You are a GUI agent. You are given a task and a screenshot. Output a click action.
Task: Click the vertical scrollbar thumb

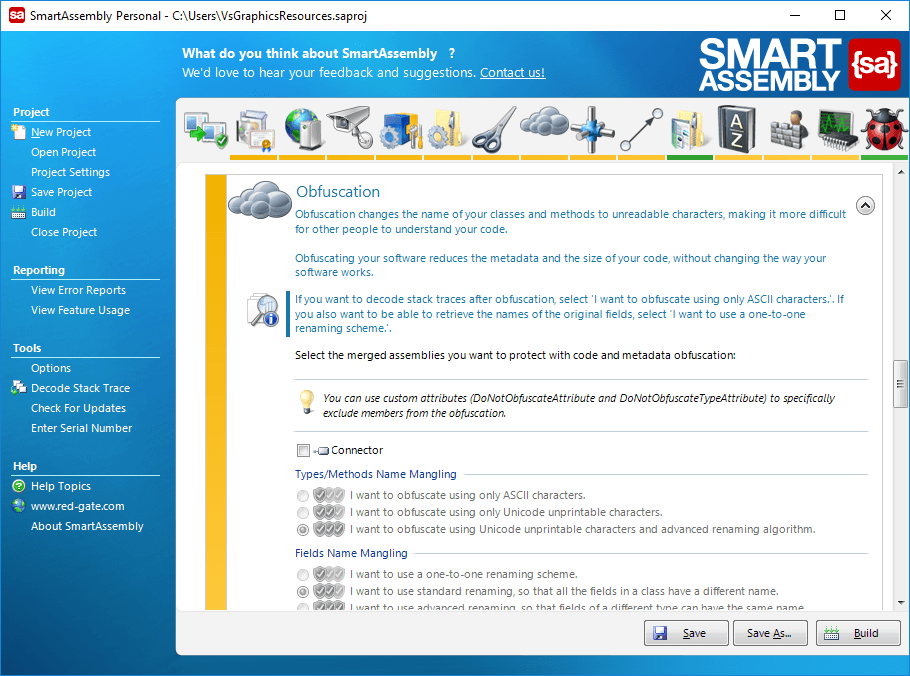click(900, 384)
